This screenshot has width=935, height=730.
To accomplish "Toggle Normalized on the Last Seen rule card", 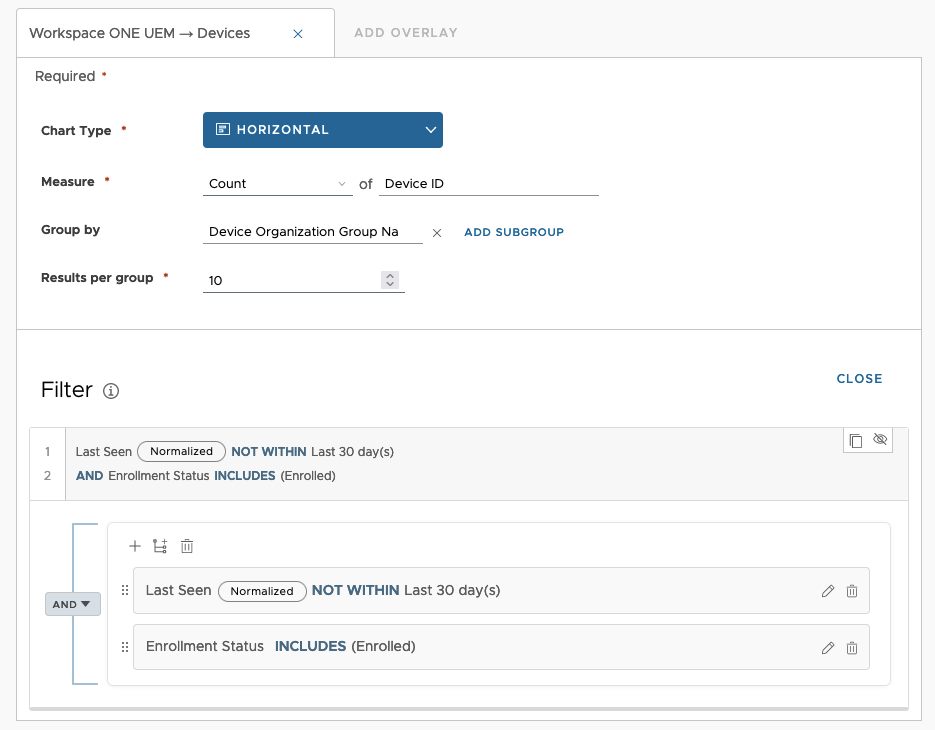I will click(262, 591).
